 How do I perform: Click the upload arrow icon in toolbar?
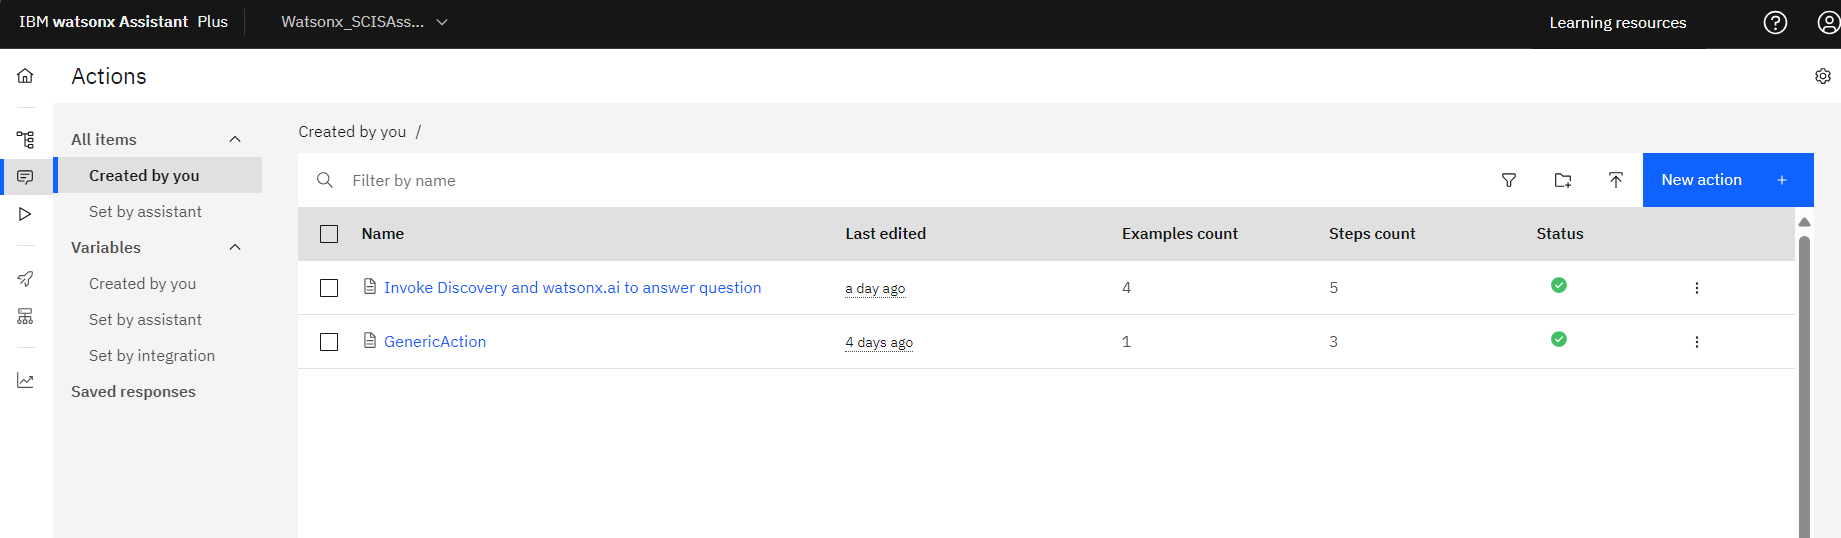coord(1615,180)
